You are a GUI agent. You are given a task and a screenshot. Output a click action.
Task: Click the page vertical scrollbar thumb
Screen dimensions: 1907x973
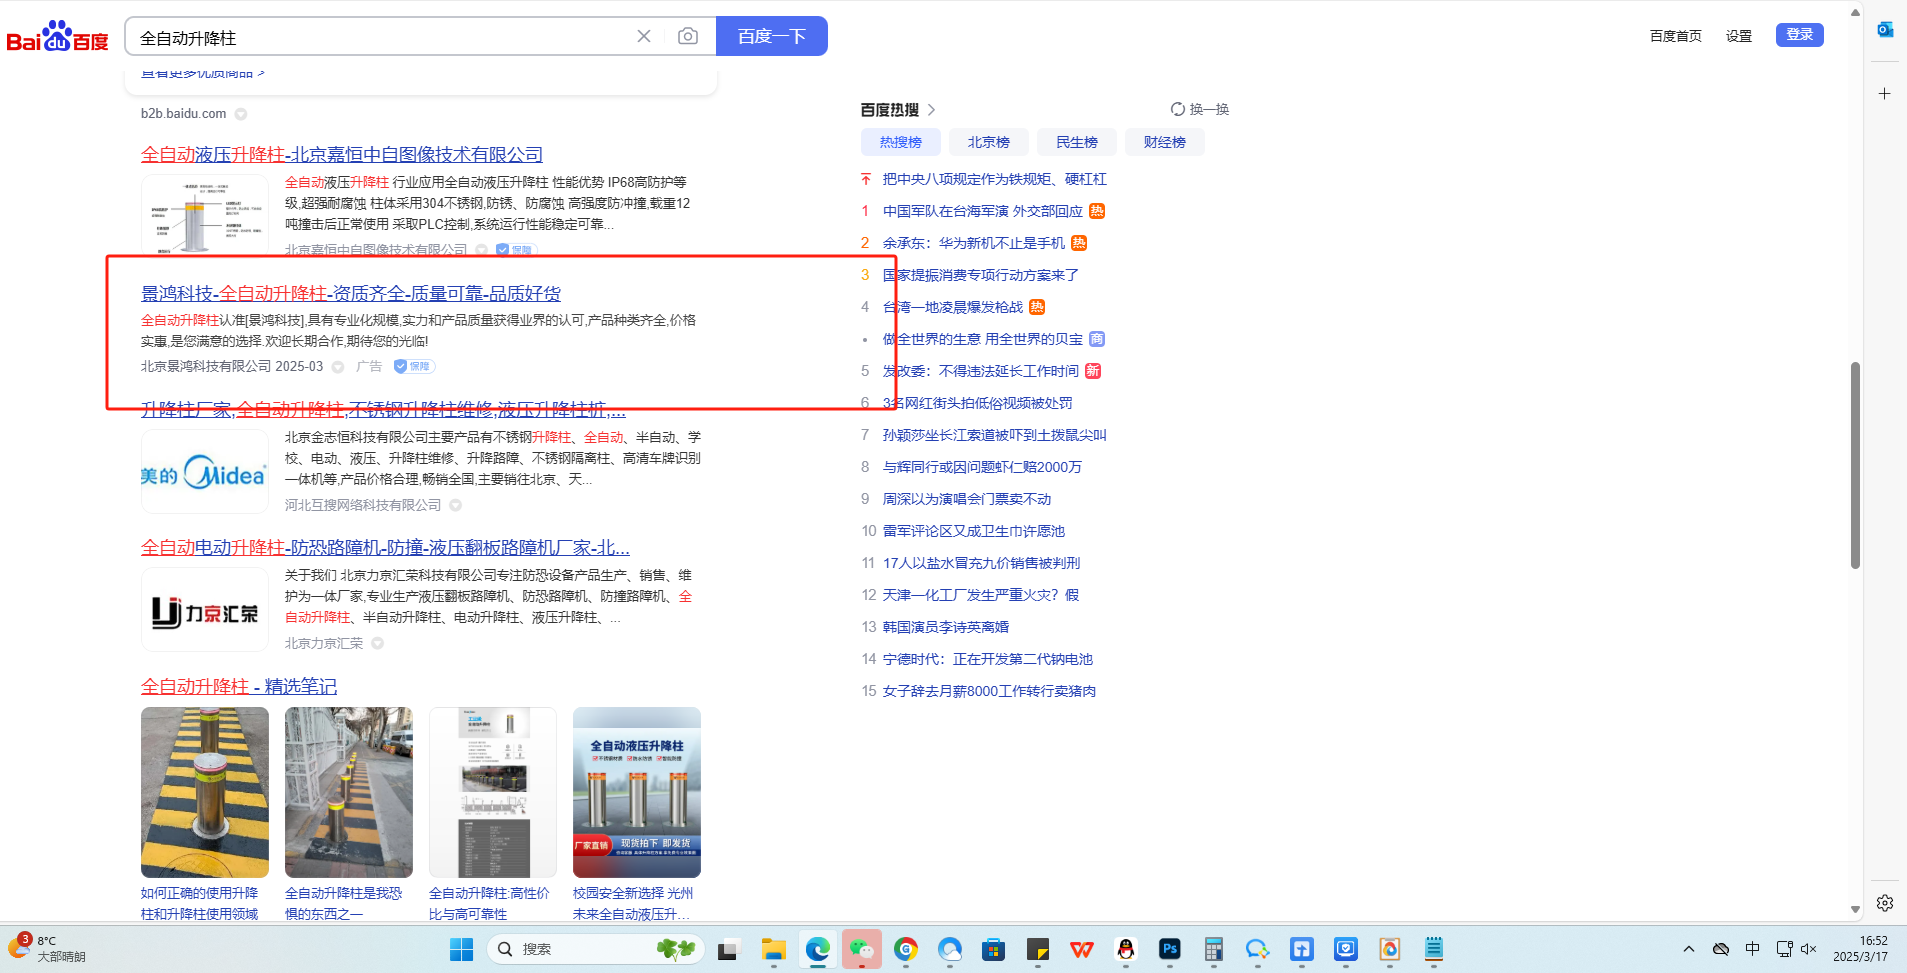click(x=1855, y=465)
